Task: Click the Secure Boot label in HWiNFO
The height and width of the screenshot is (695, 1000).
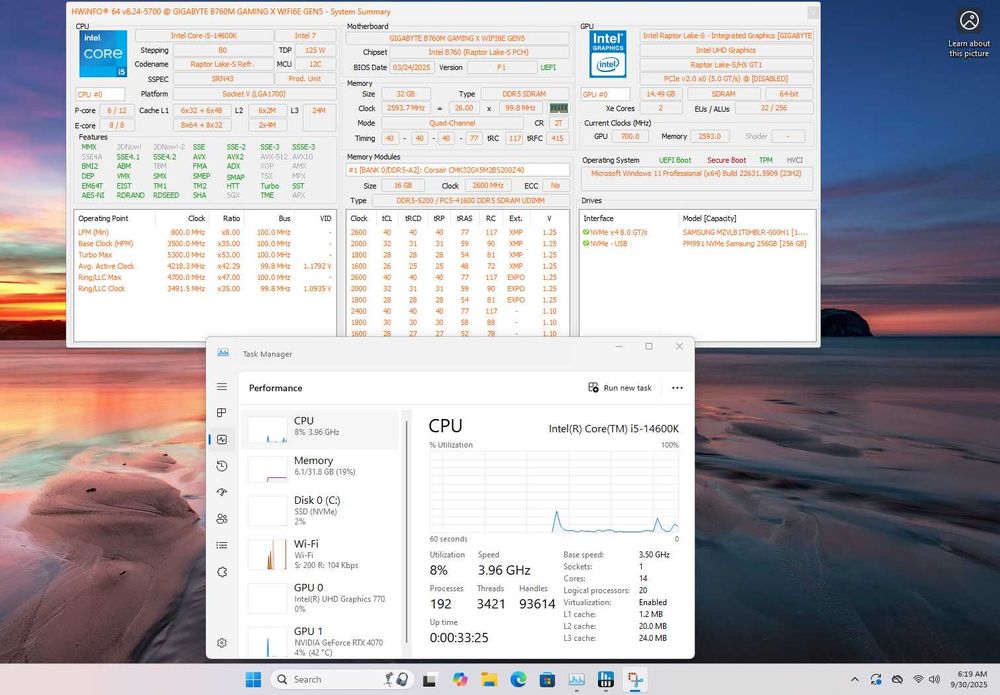Action: [726, 160]
